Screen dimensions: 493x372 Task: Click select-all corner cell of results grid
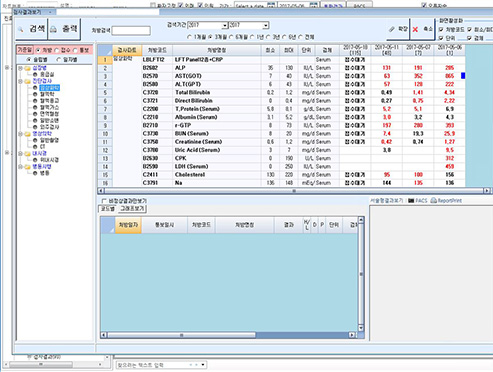[x=105, y=50]
